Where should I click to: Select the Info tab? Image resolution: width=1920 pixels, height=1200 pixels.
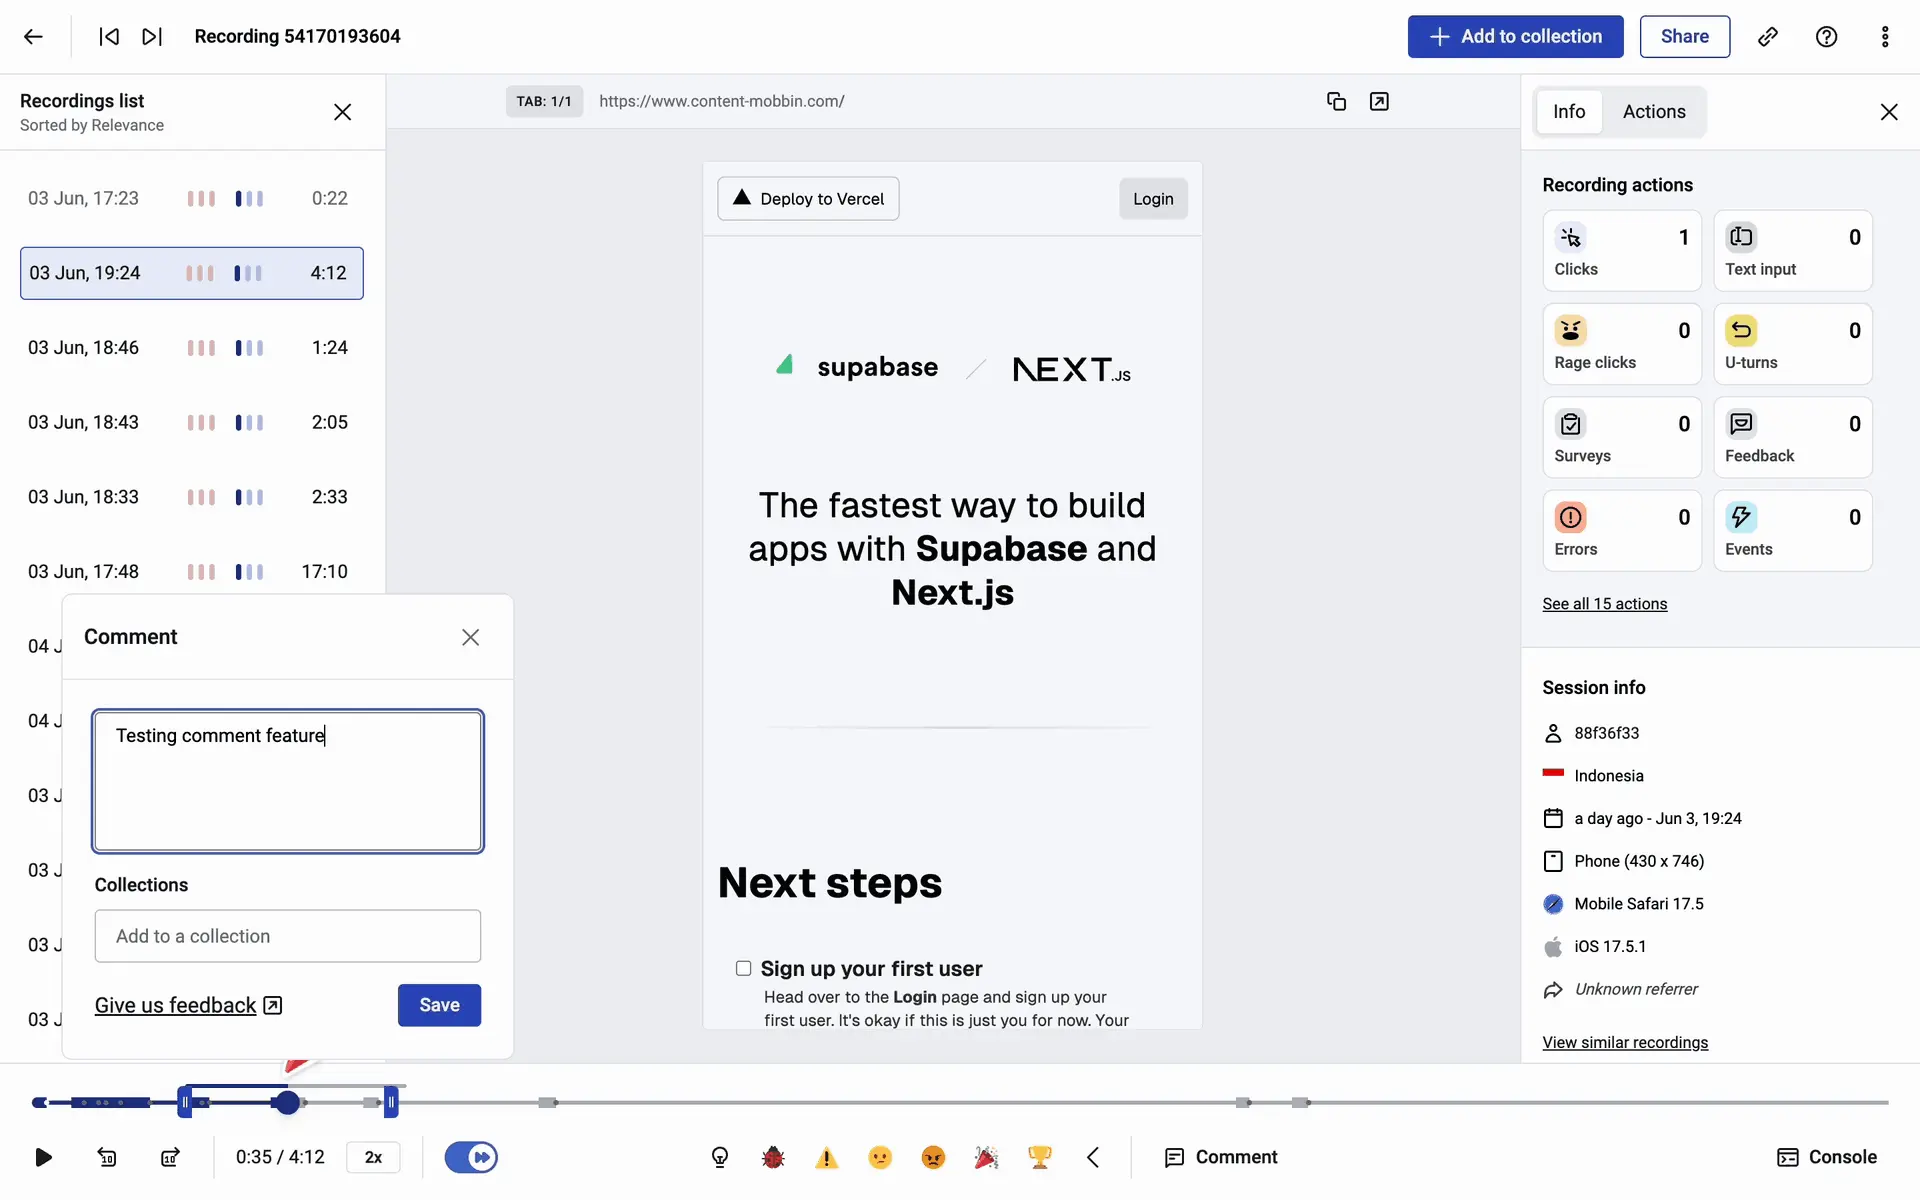[x=1568, y=112]
